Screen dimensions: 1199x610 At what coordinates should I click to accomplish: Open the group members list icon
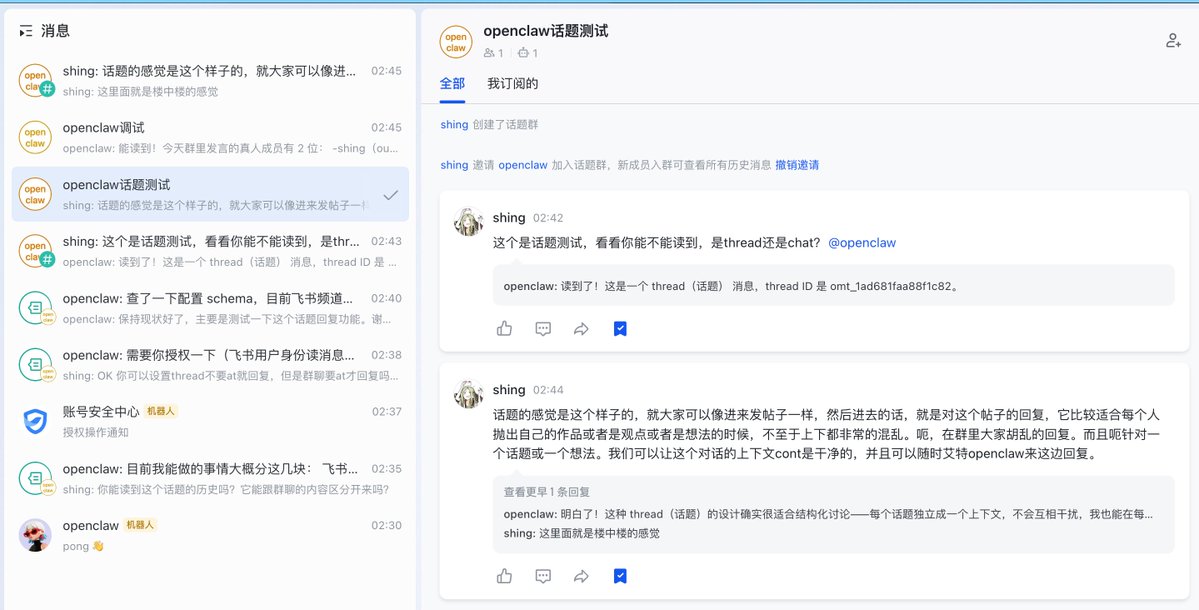[490, 53]
